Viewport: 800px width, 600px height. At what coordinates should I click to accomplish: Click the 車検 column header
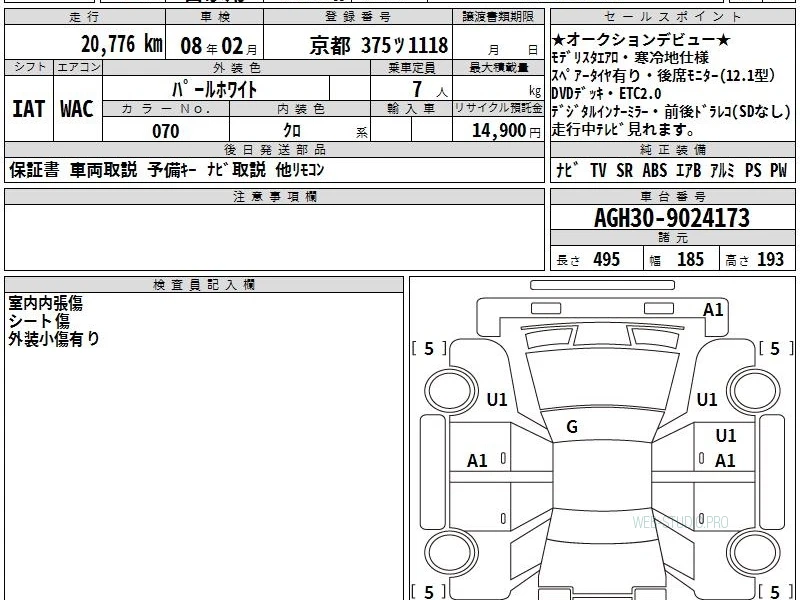click(215, 17)
